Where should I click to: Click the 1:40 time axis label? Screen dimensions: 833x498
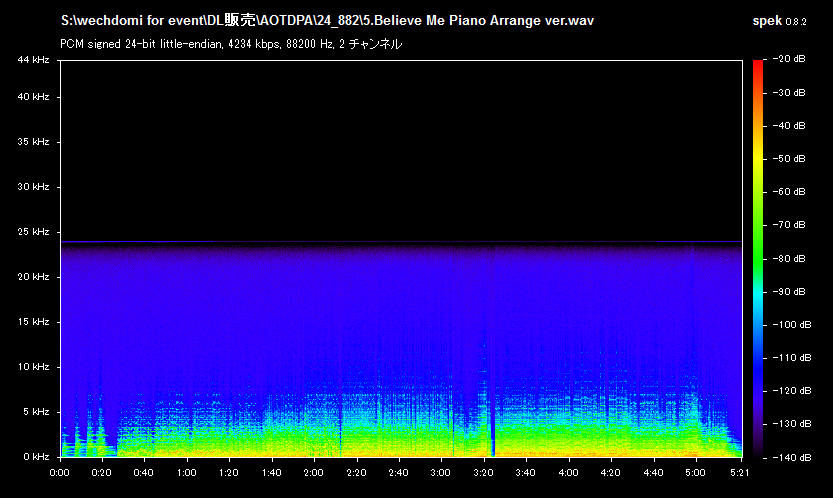pos(271,473)
